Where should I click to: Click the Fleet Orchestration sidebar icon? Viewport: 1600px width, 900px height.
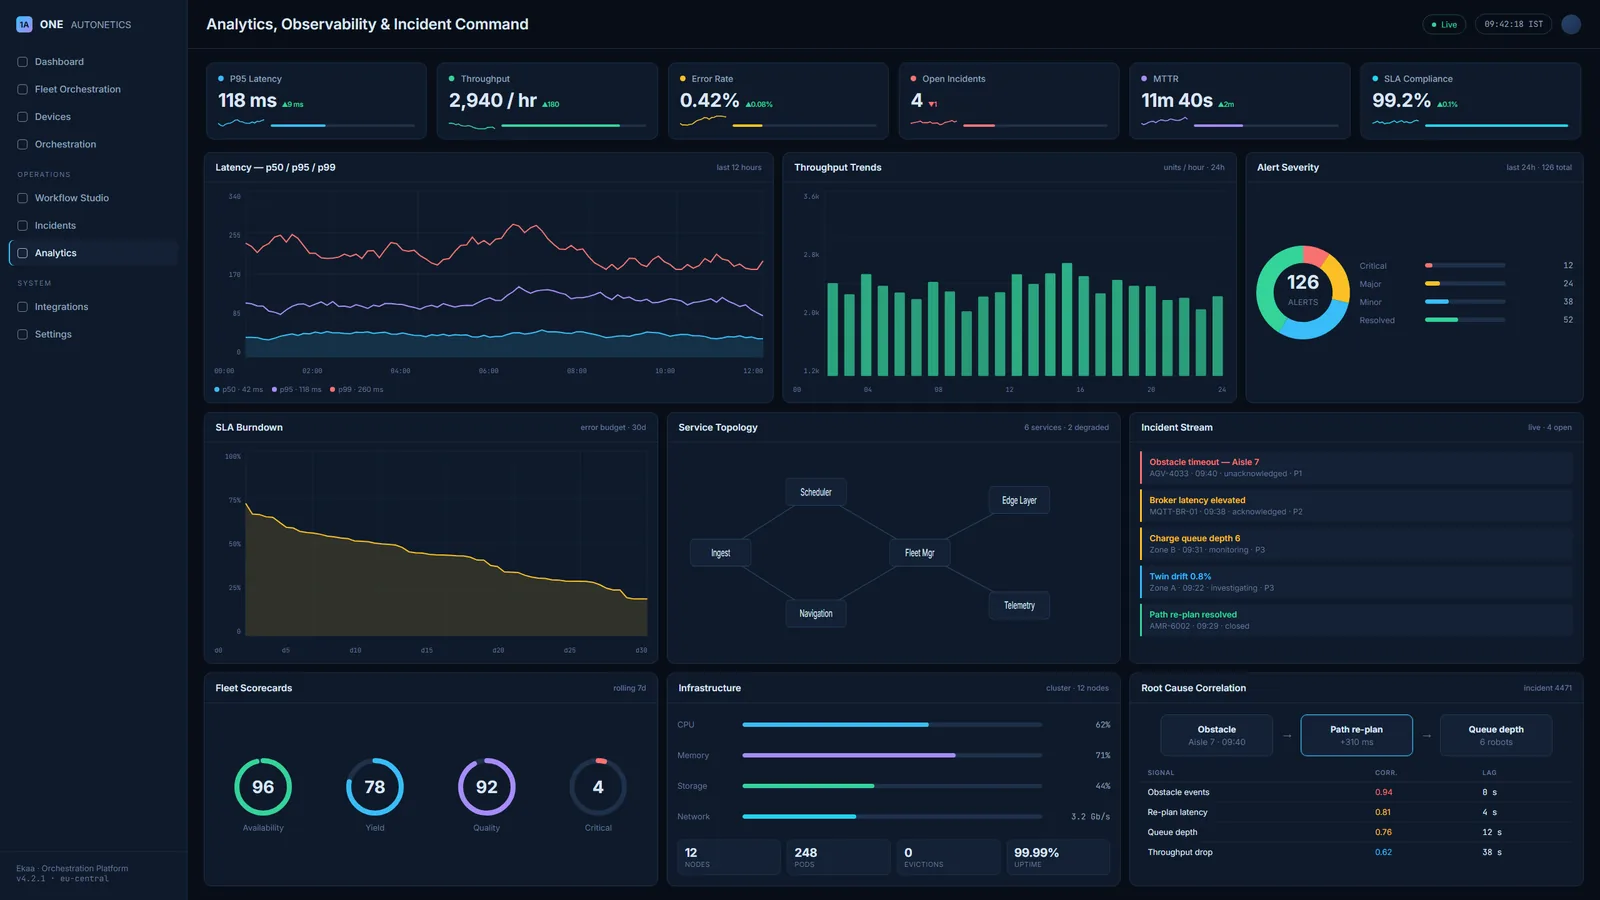pos(22,89)
